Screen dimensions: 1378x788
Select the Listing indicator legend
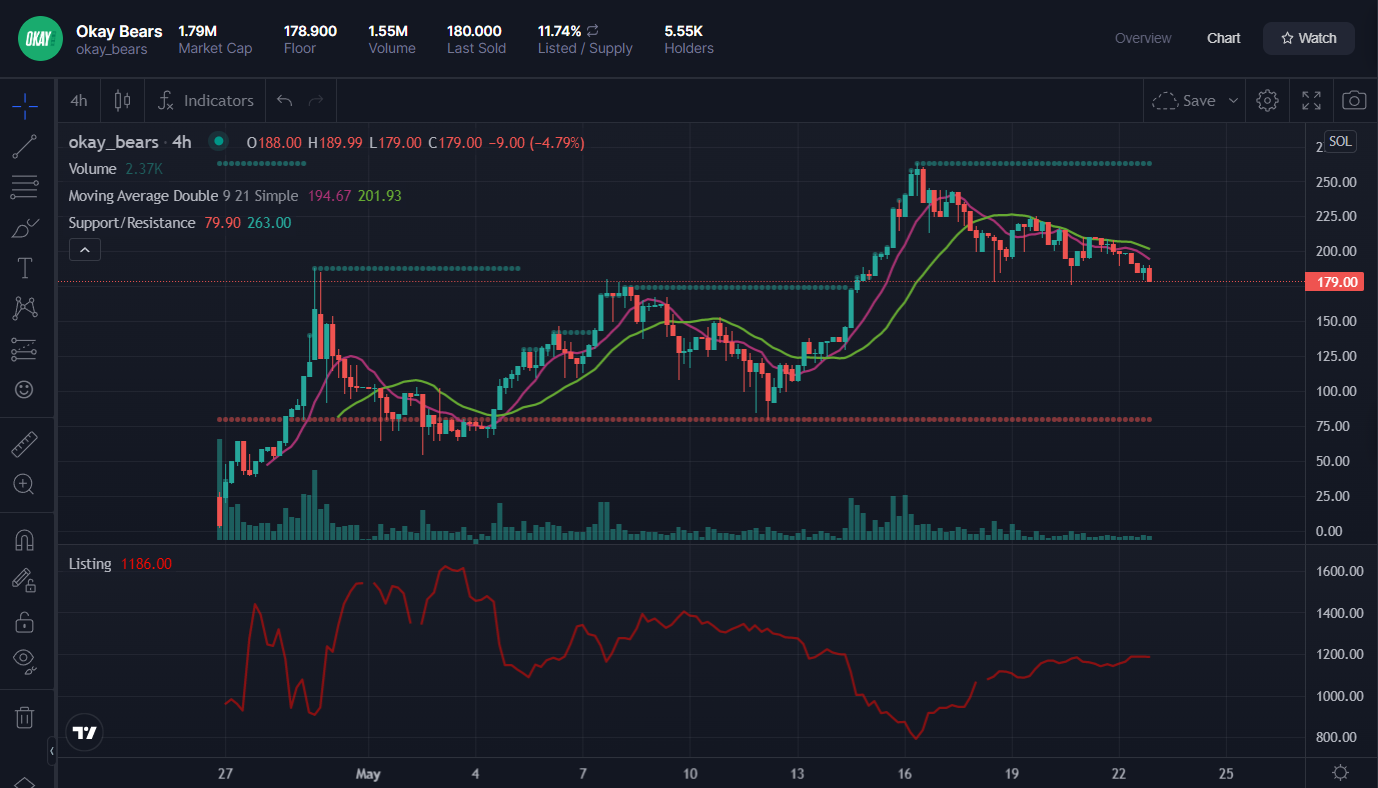point(90,564)
